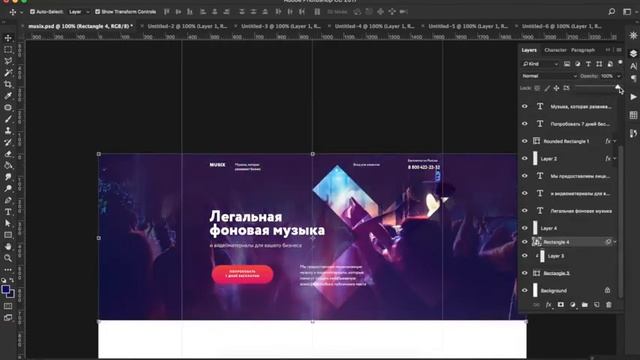The image size is (640, 360).
Task: Select the Pen tool
Action: (x=8, y=200)
